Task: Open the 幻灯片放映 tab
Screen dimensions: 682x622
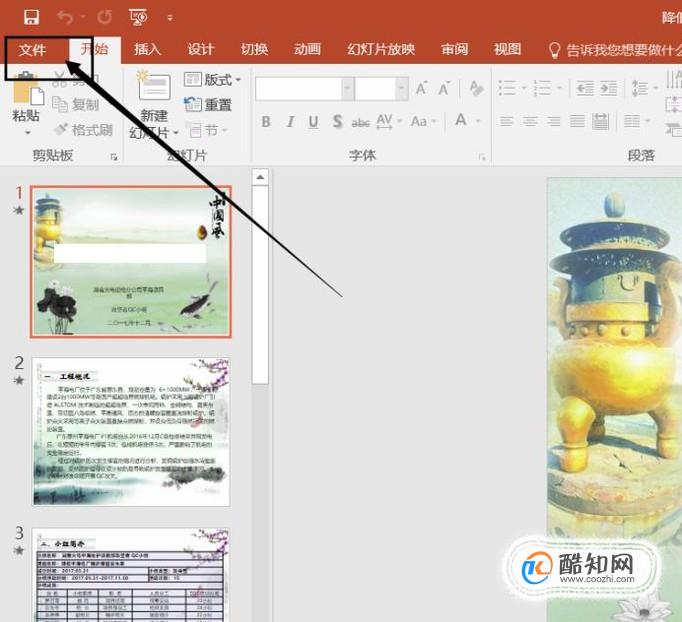Action: pyautogui.click(x=381, y=49)
